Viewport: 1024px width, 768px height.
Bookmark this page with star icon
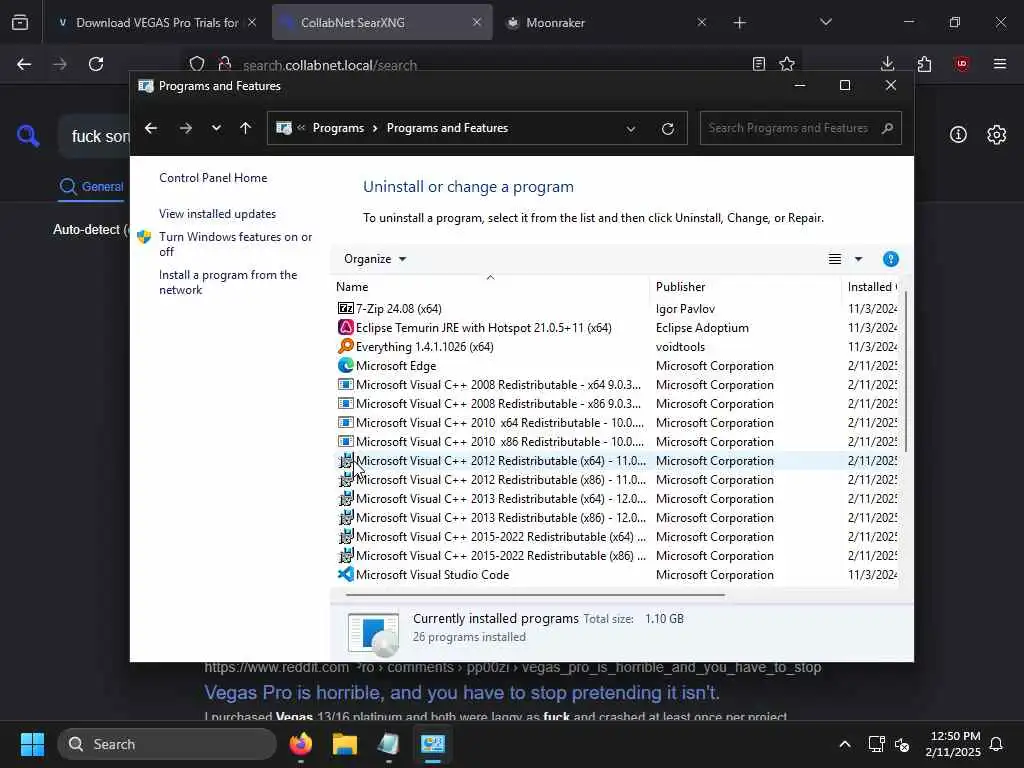pos(787,64)
